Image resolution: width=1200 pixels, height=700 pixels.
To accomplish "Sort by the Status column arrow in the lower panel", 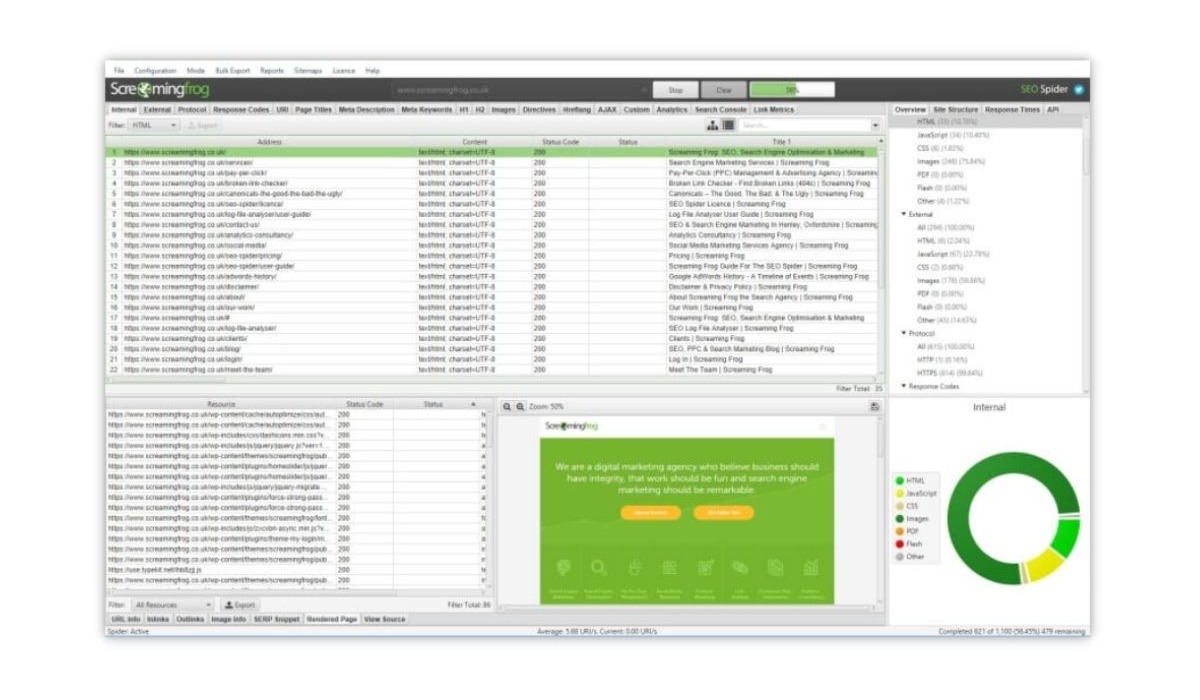I will click(x=474, y=404).
